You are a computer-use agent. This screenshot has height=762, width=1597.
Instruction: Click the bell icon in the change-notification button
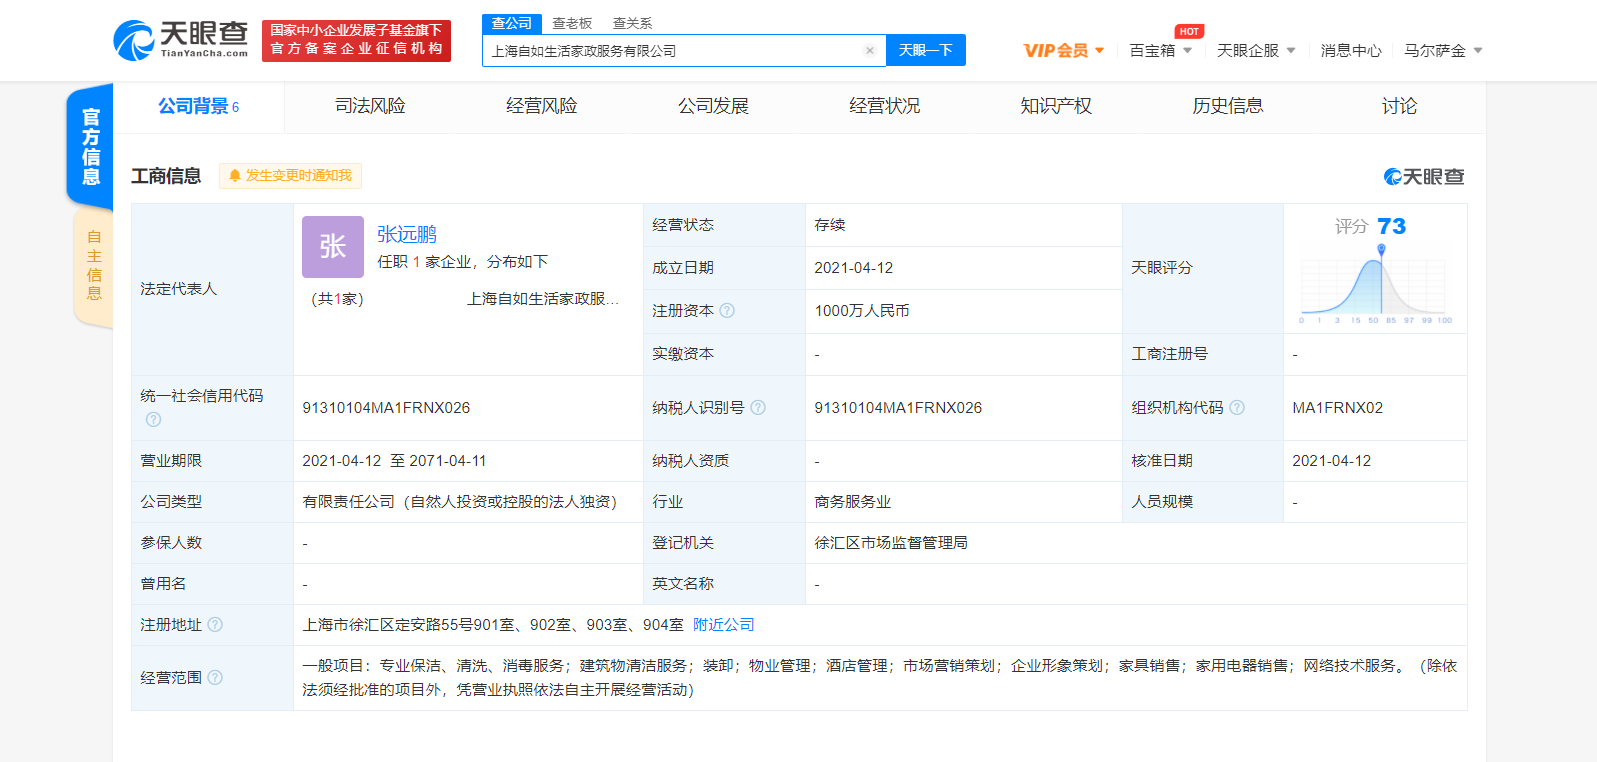[x=235, y=176]
